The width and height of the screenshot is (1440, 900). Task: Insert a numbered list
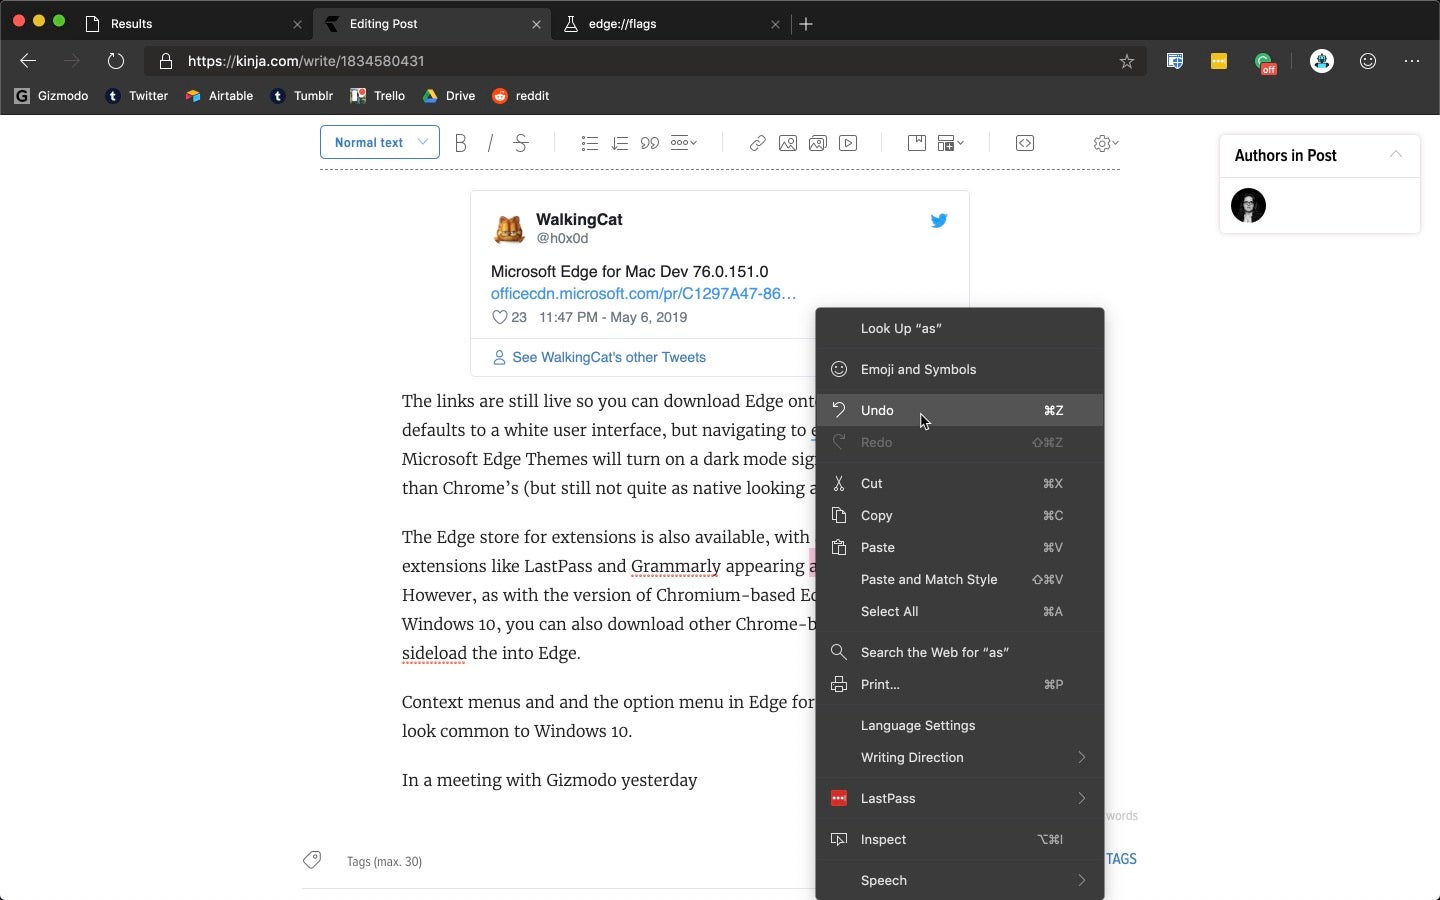[620, 143]
